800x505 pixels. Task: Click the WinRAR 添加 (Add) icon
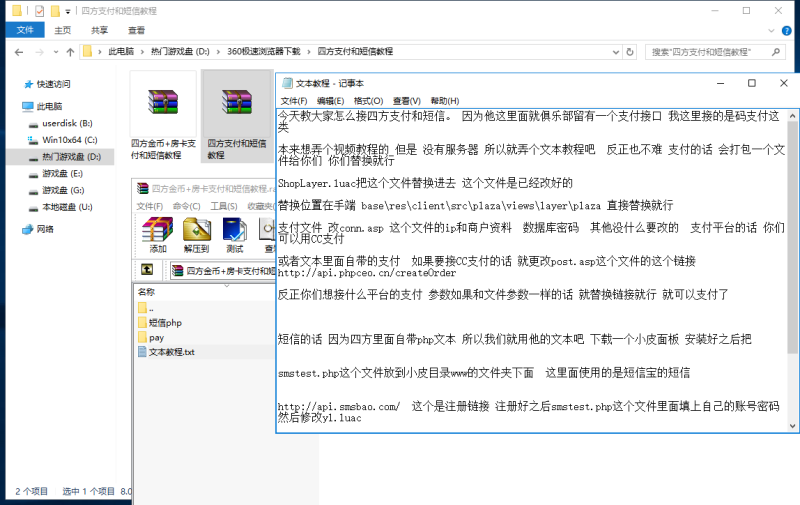tap(157, 235)
